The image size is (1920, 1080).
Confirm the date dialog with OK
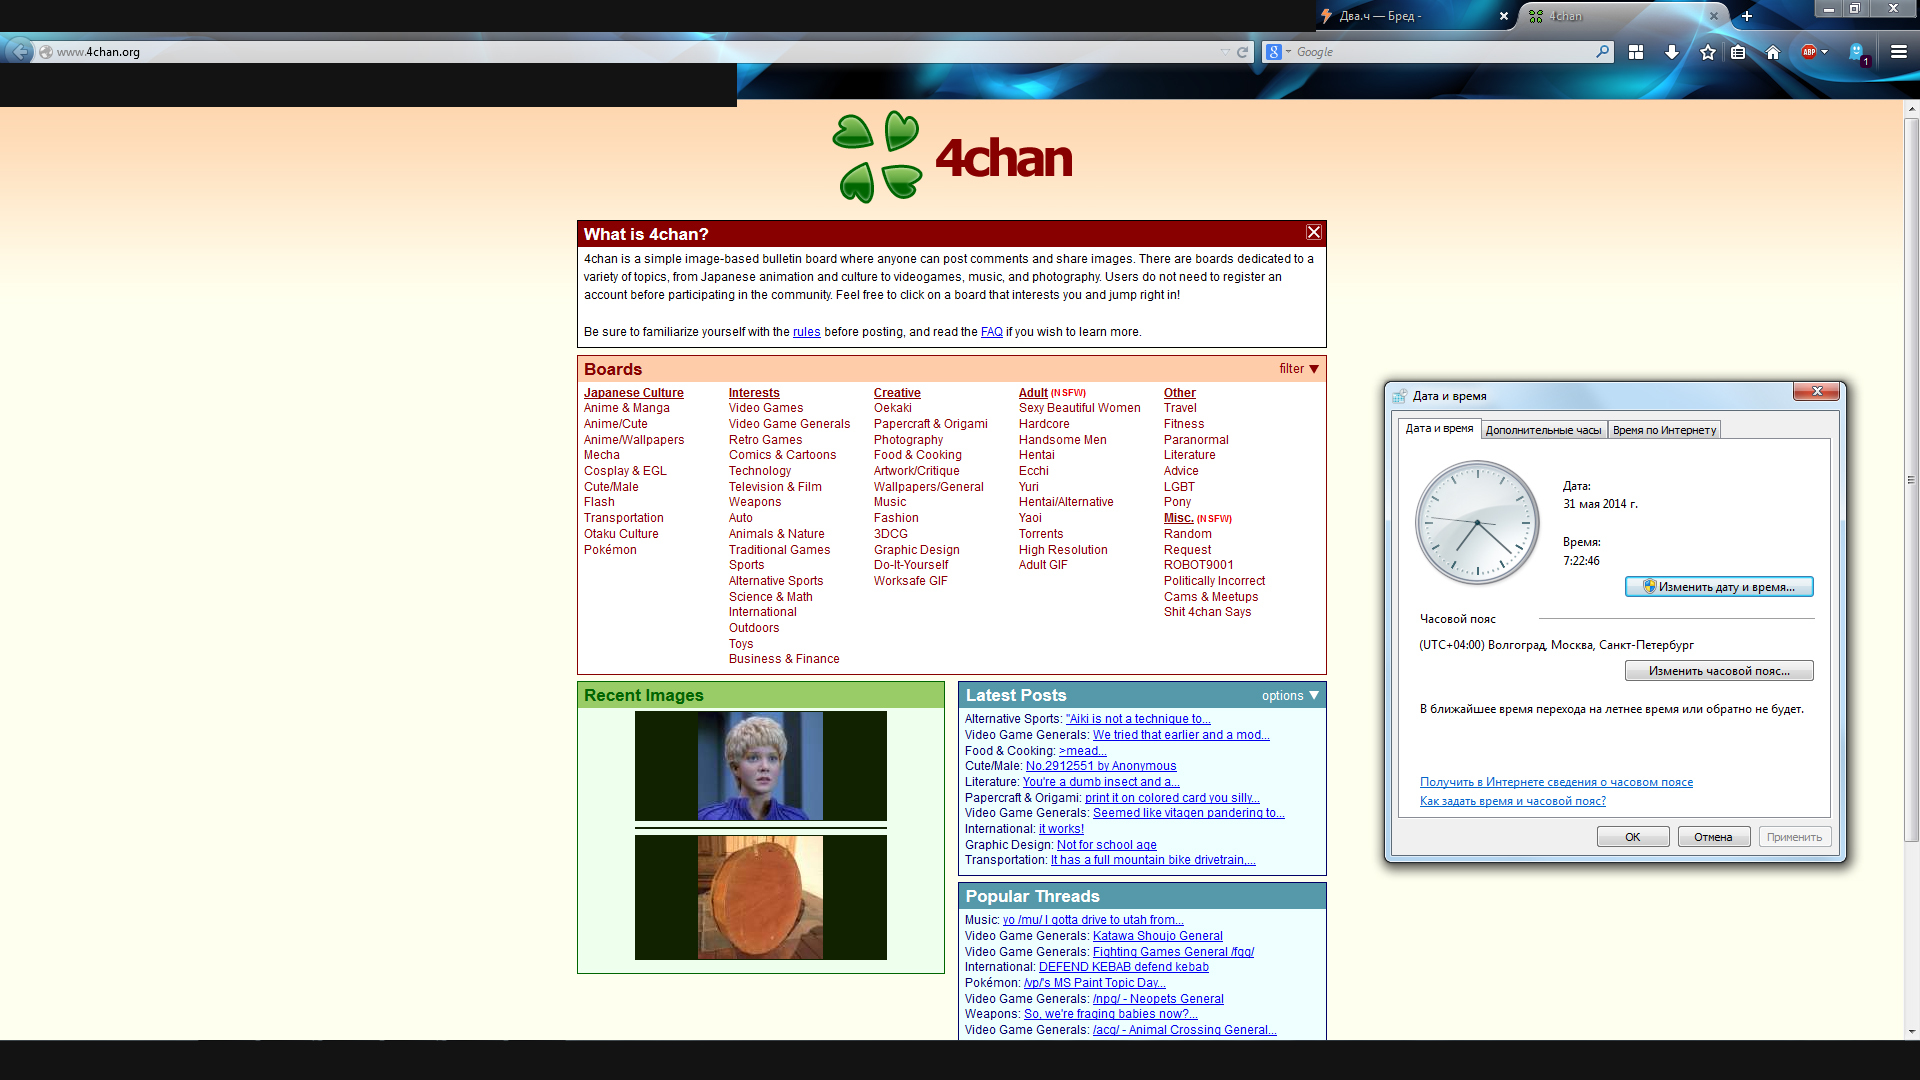[1632, 837]
